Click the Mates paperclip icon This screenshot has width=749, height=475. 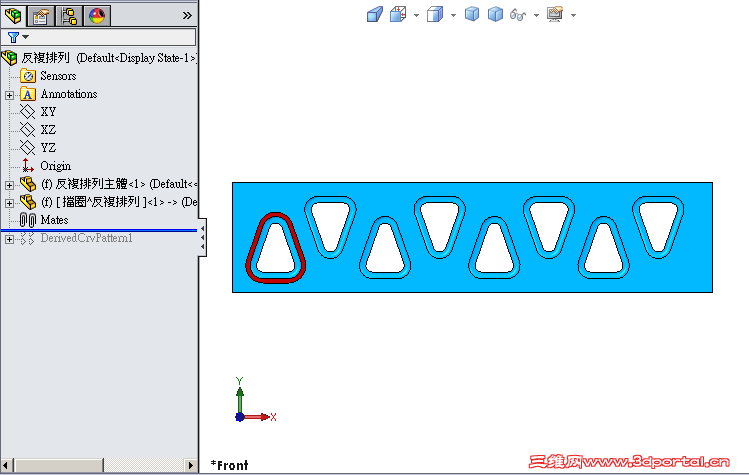(28, 220)
